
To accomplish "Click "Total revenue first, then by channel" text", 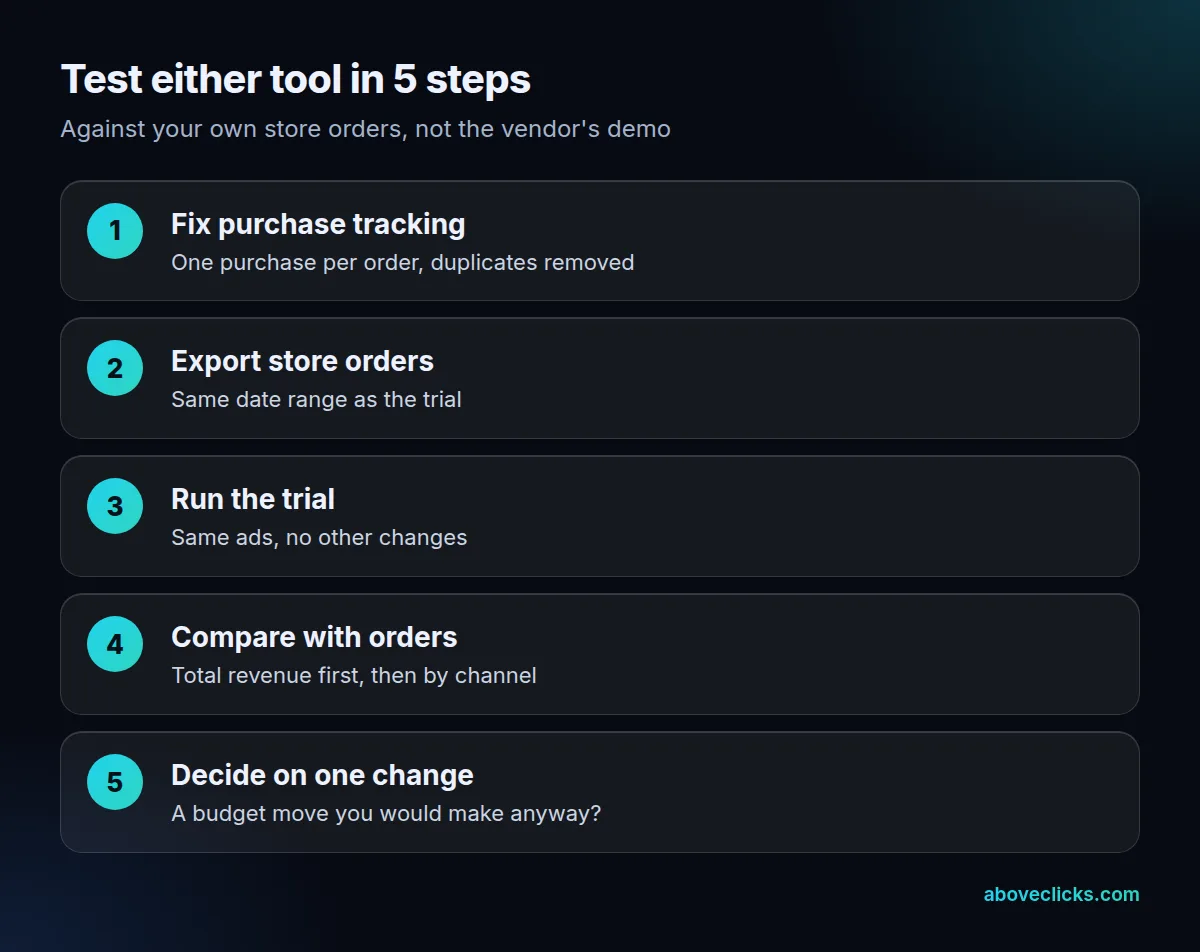I will point(354,675).
